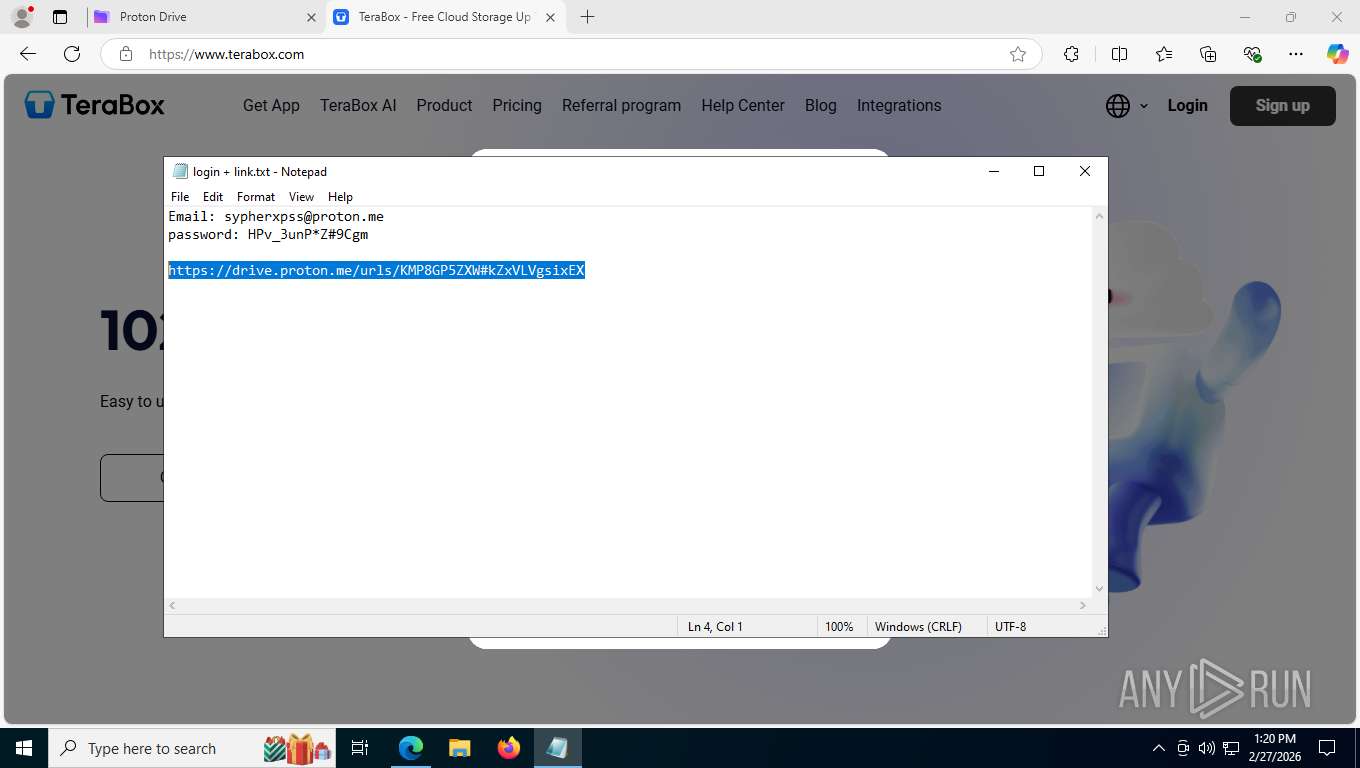Open the TeraBox Blog link
This screenshot has height=768, width=1360.
[820, 105]
